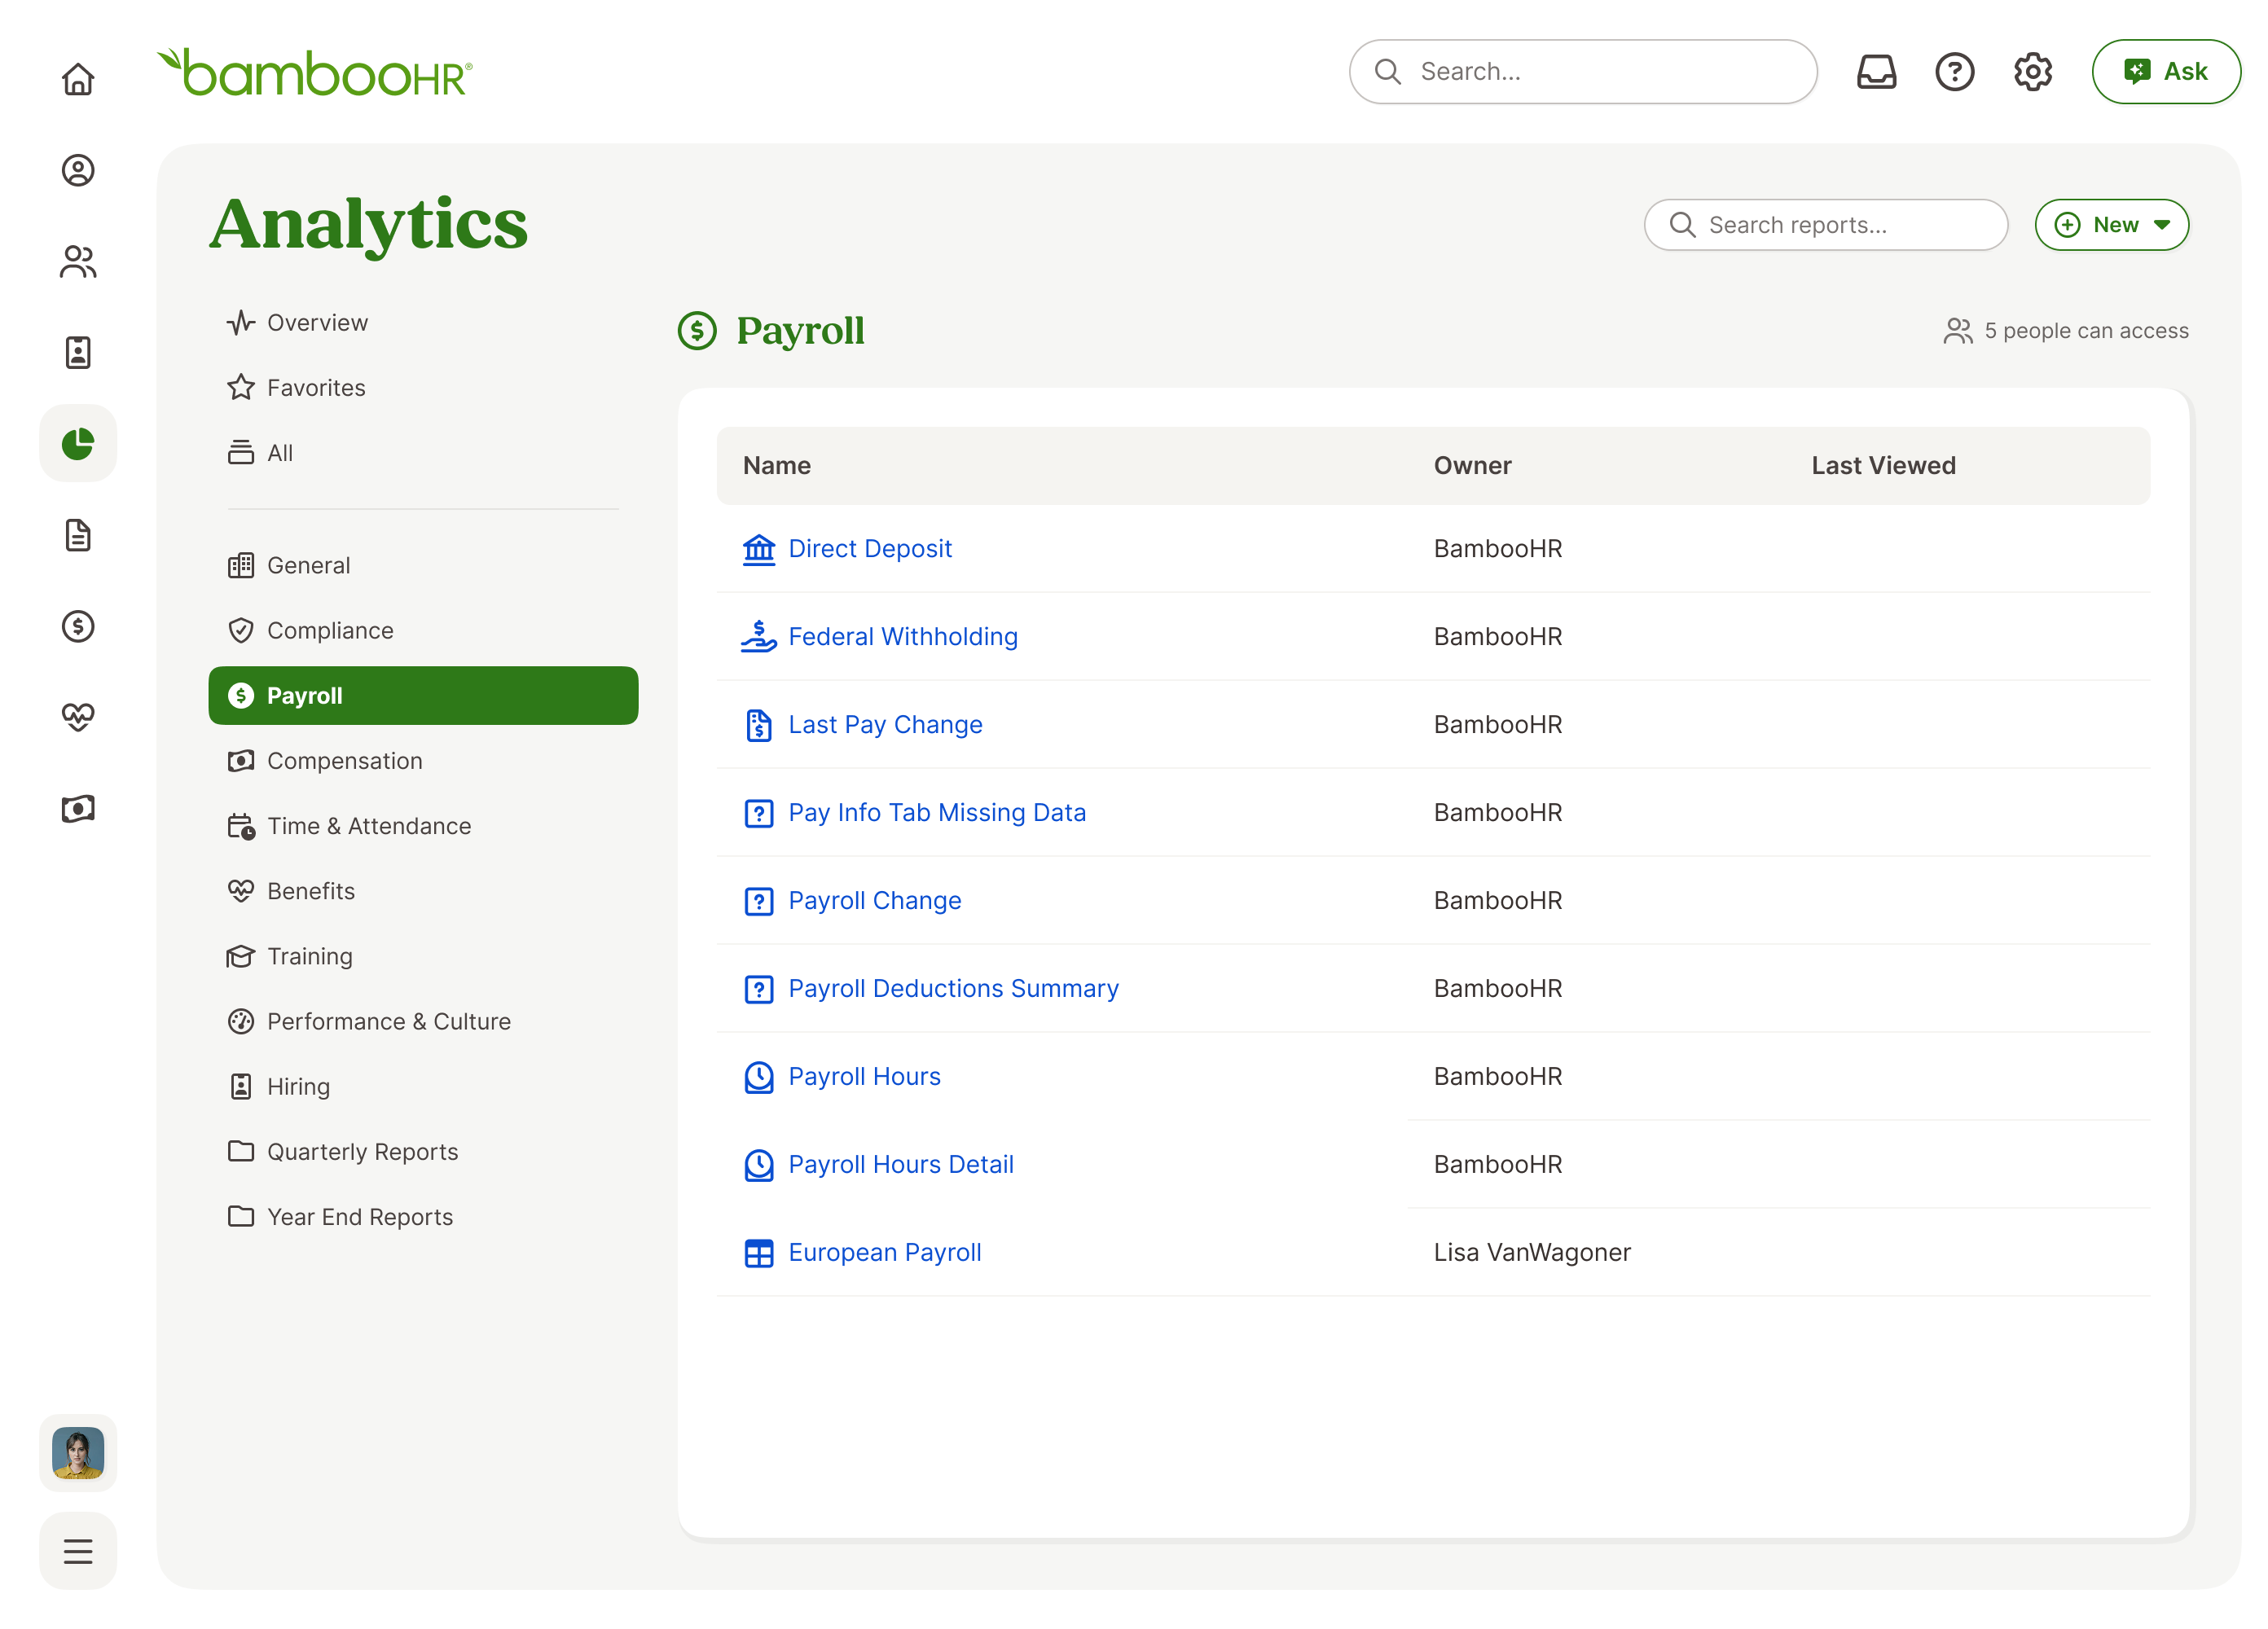
Task: Open Time & Attendance category
Action: click(423, 826)
